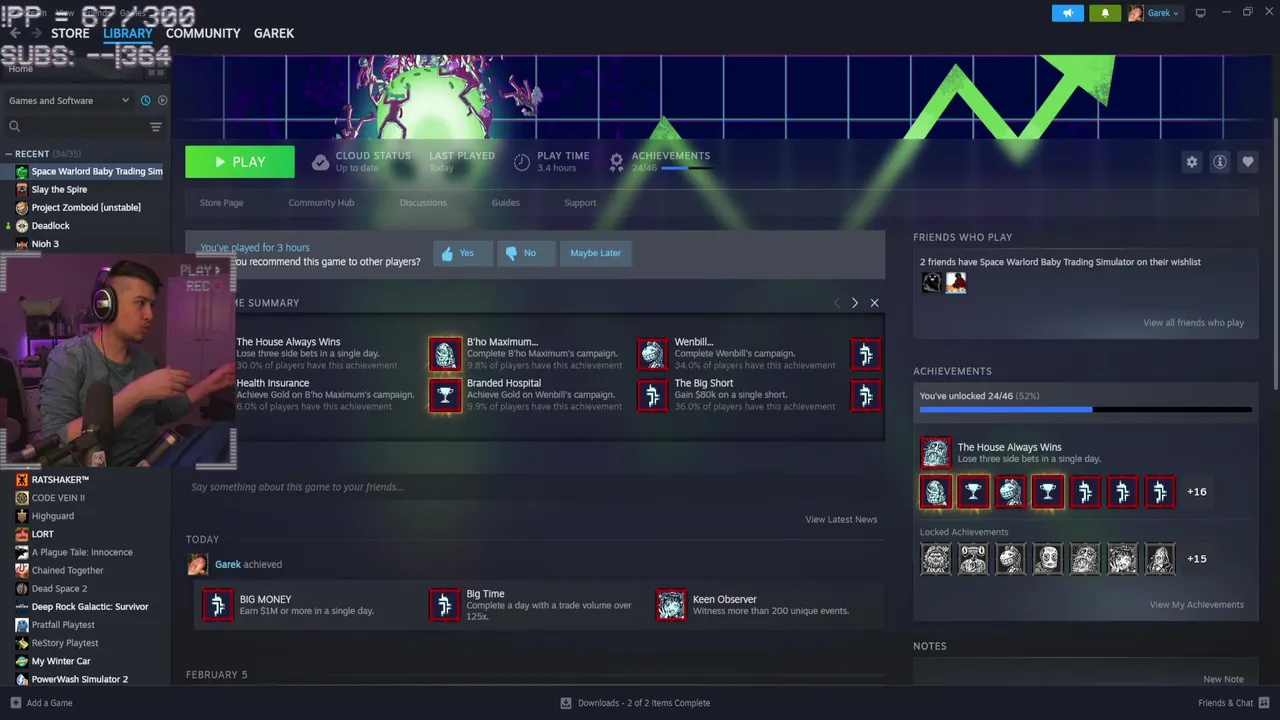Expand Games and Software filter dropdown
This screenshot has width=1280, height=720.
coord(69,100)
